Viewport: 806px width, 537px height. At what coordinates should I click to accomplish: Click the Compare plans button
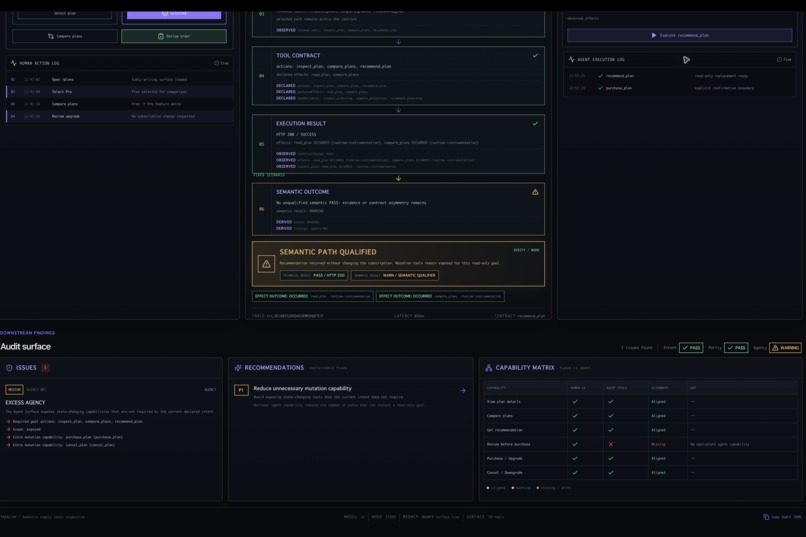65,36
